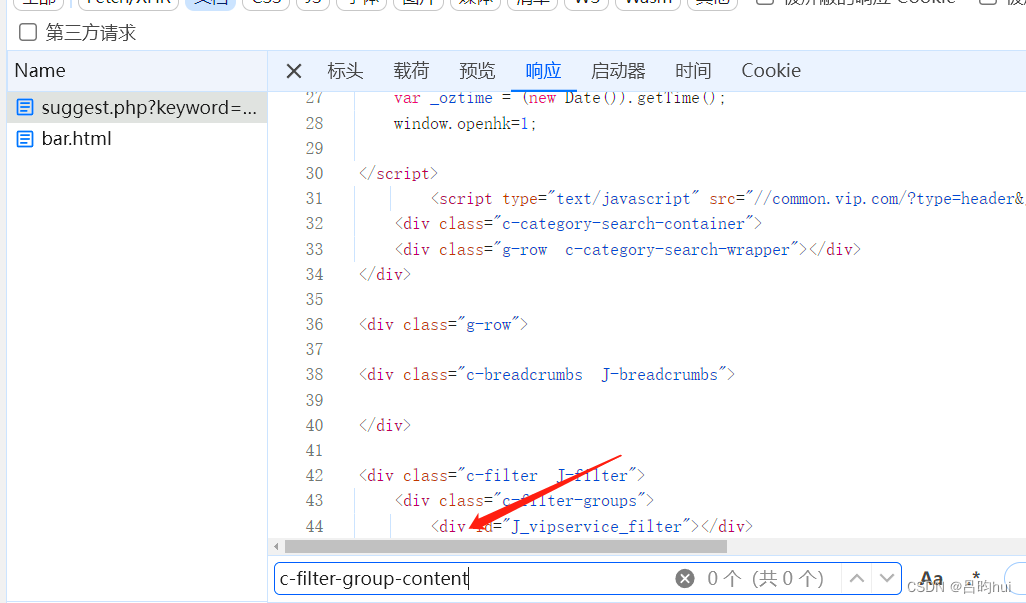
Task: Switch to the 时间 tab
Action: click(693, 71)
